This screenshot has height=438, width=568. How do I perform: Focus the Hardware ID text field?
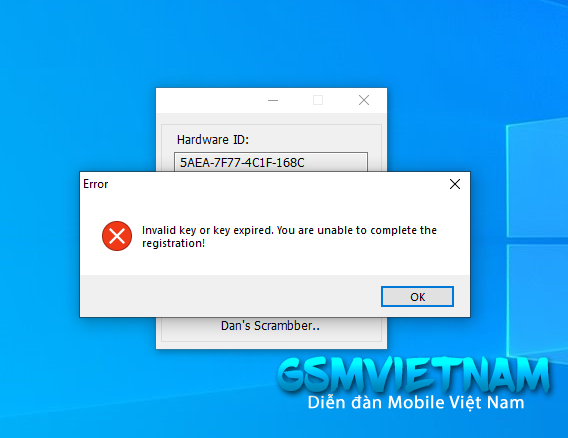[271, 162]
